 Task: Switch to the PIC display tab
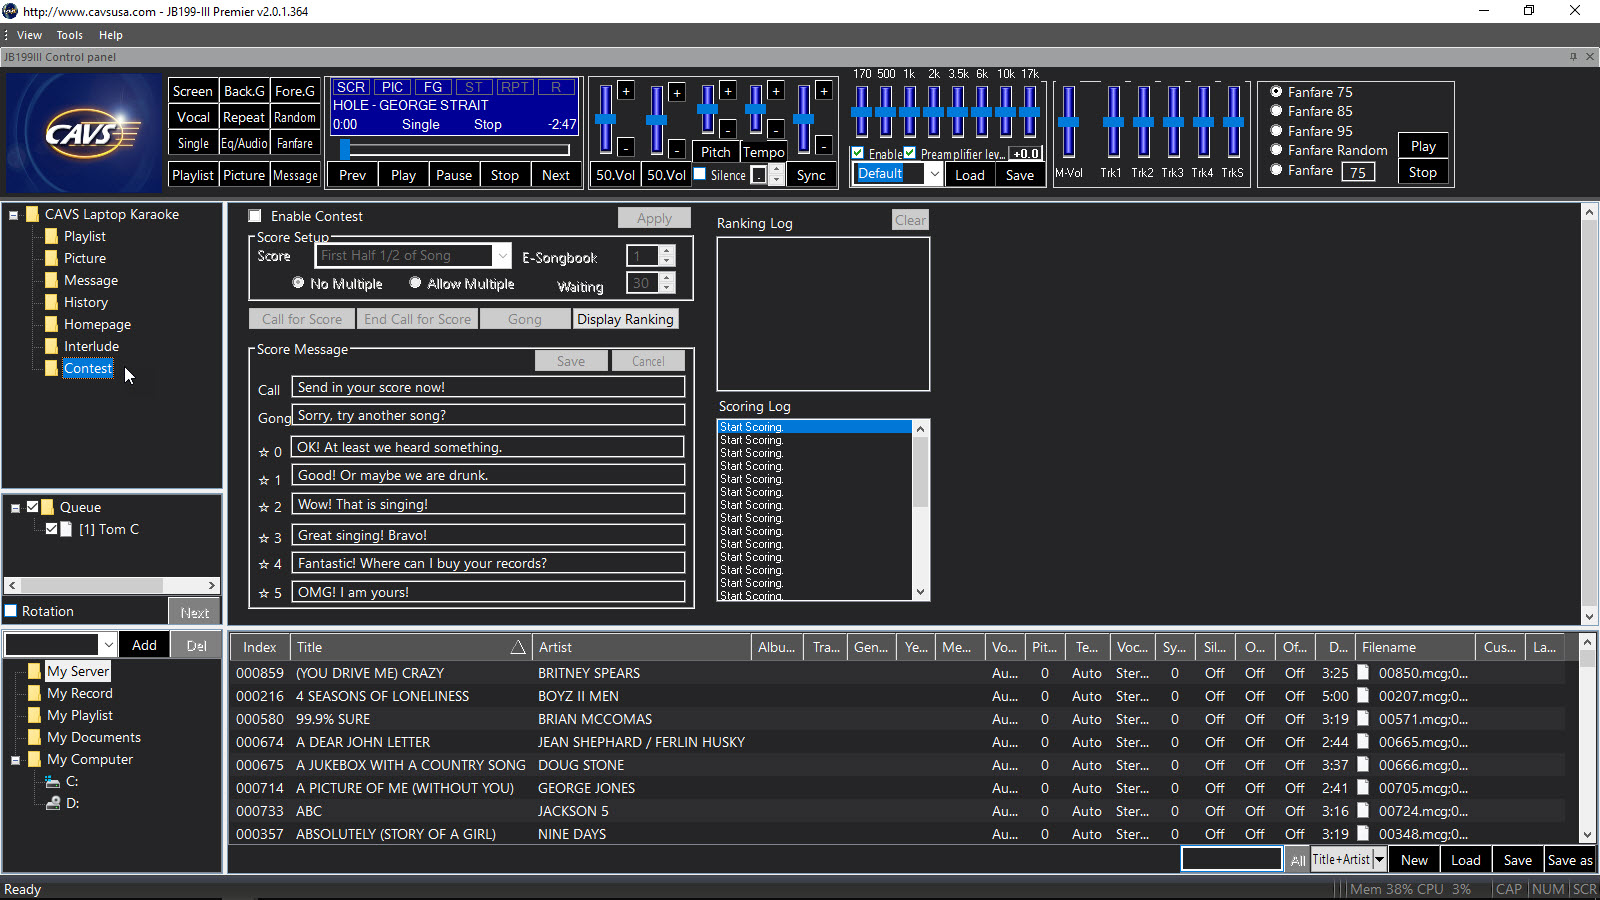coord(393,87)
